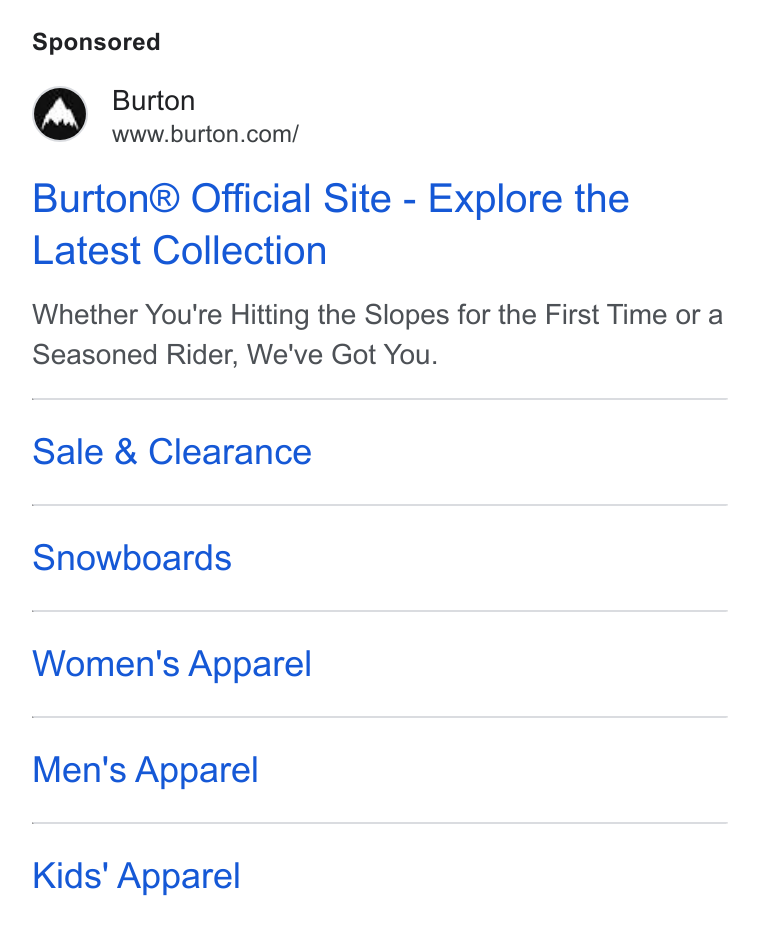This screenshot has width=760, height=928.
Task: Click the word 'Explore' in the headline
Action: [495, 199]
